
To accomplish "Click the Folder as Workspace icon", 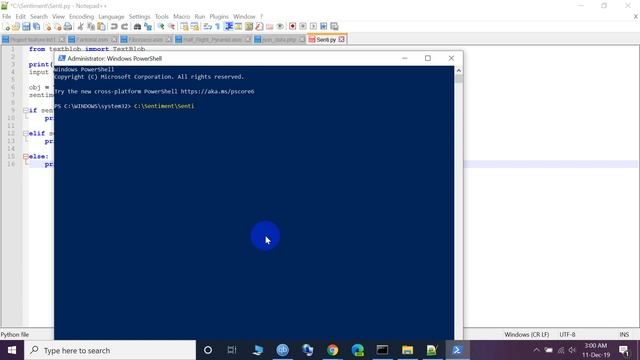I will [269, 27].
